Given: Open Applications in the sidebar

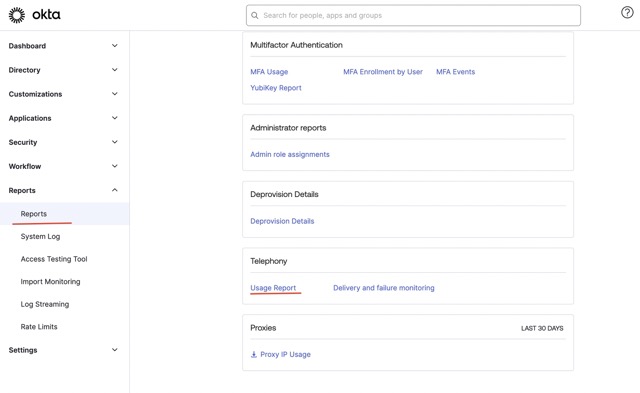Looking at the screenshot, I should pyautogui.click(x=30, y=118).
